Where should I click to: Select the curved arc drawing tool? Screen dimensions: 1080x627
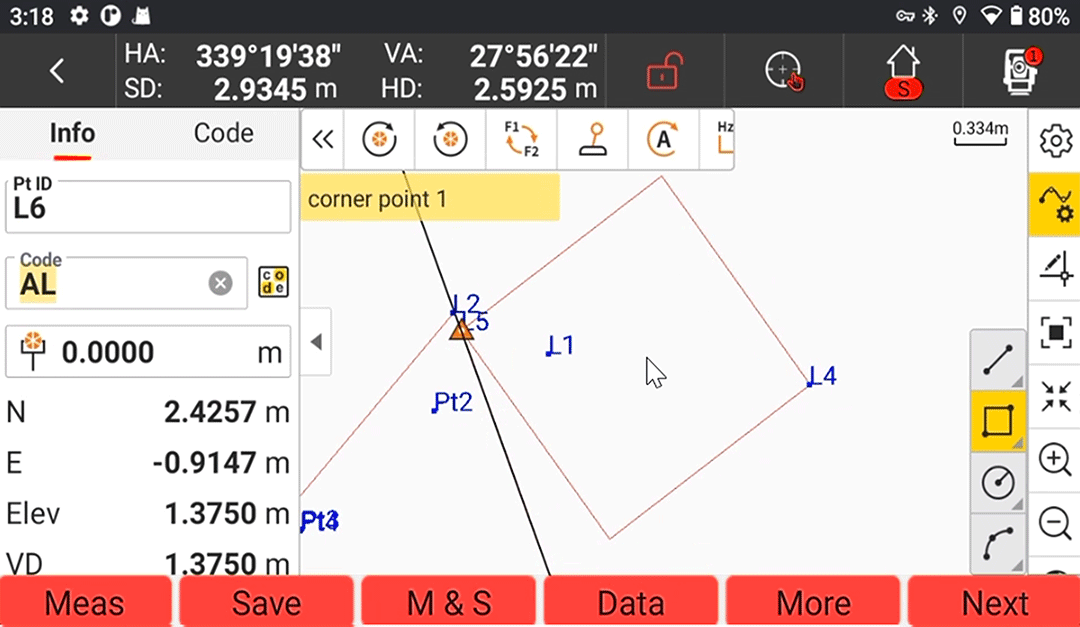click(x=998, y=544)
